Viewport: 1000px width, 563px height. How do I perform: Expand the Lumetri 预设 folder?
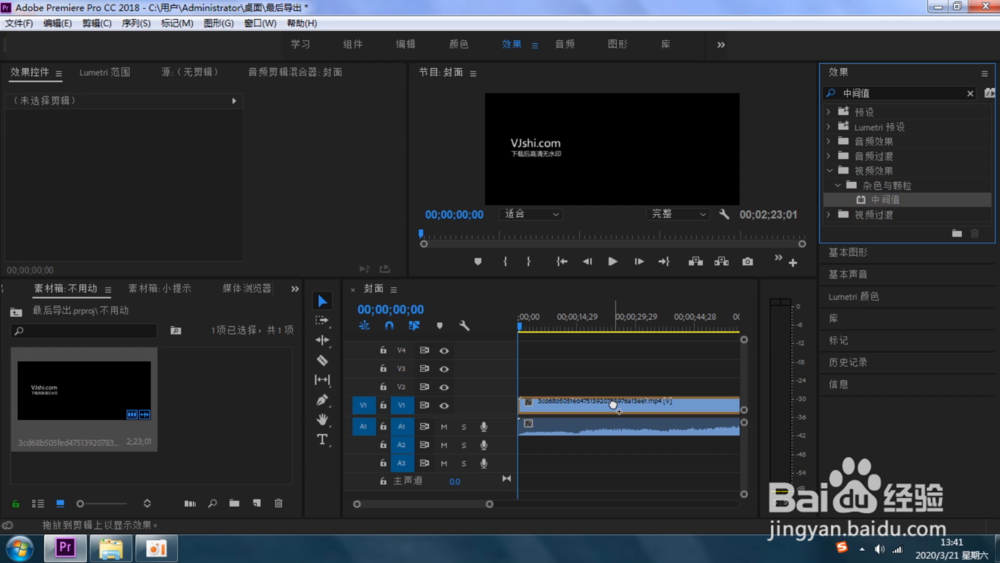click(828, 126)
